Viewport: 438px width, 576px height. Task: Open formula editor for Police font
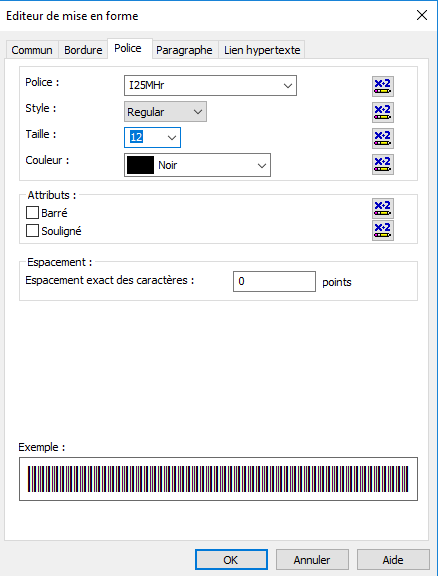383,86
